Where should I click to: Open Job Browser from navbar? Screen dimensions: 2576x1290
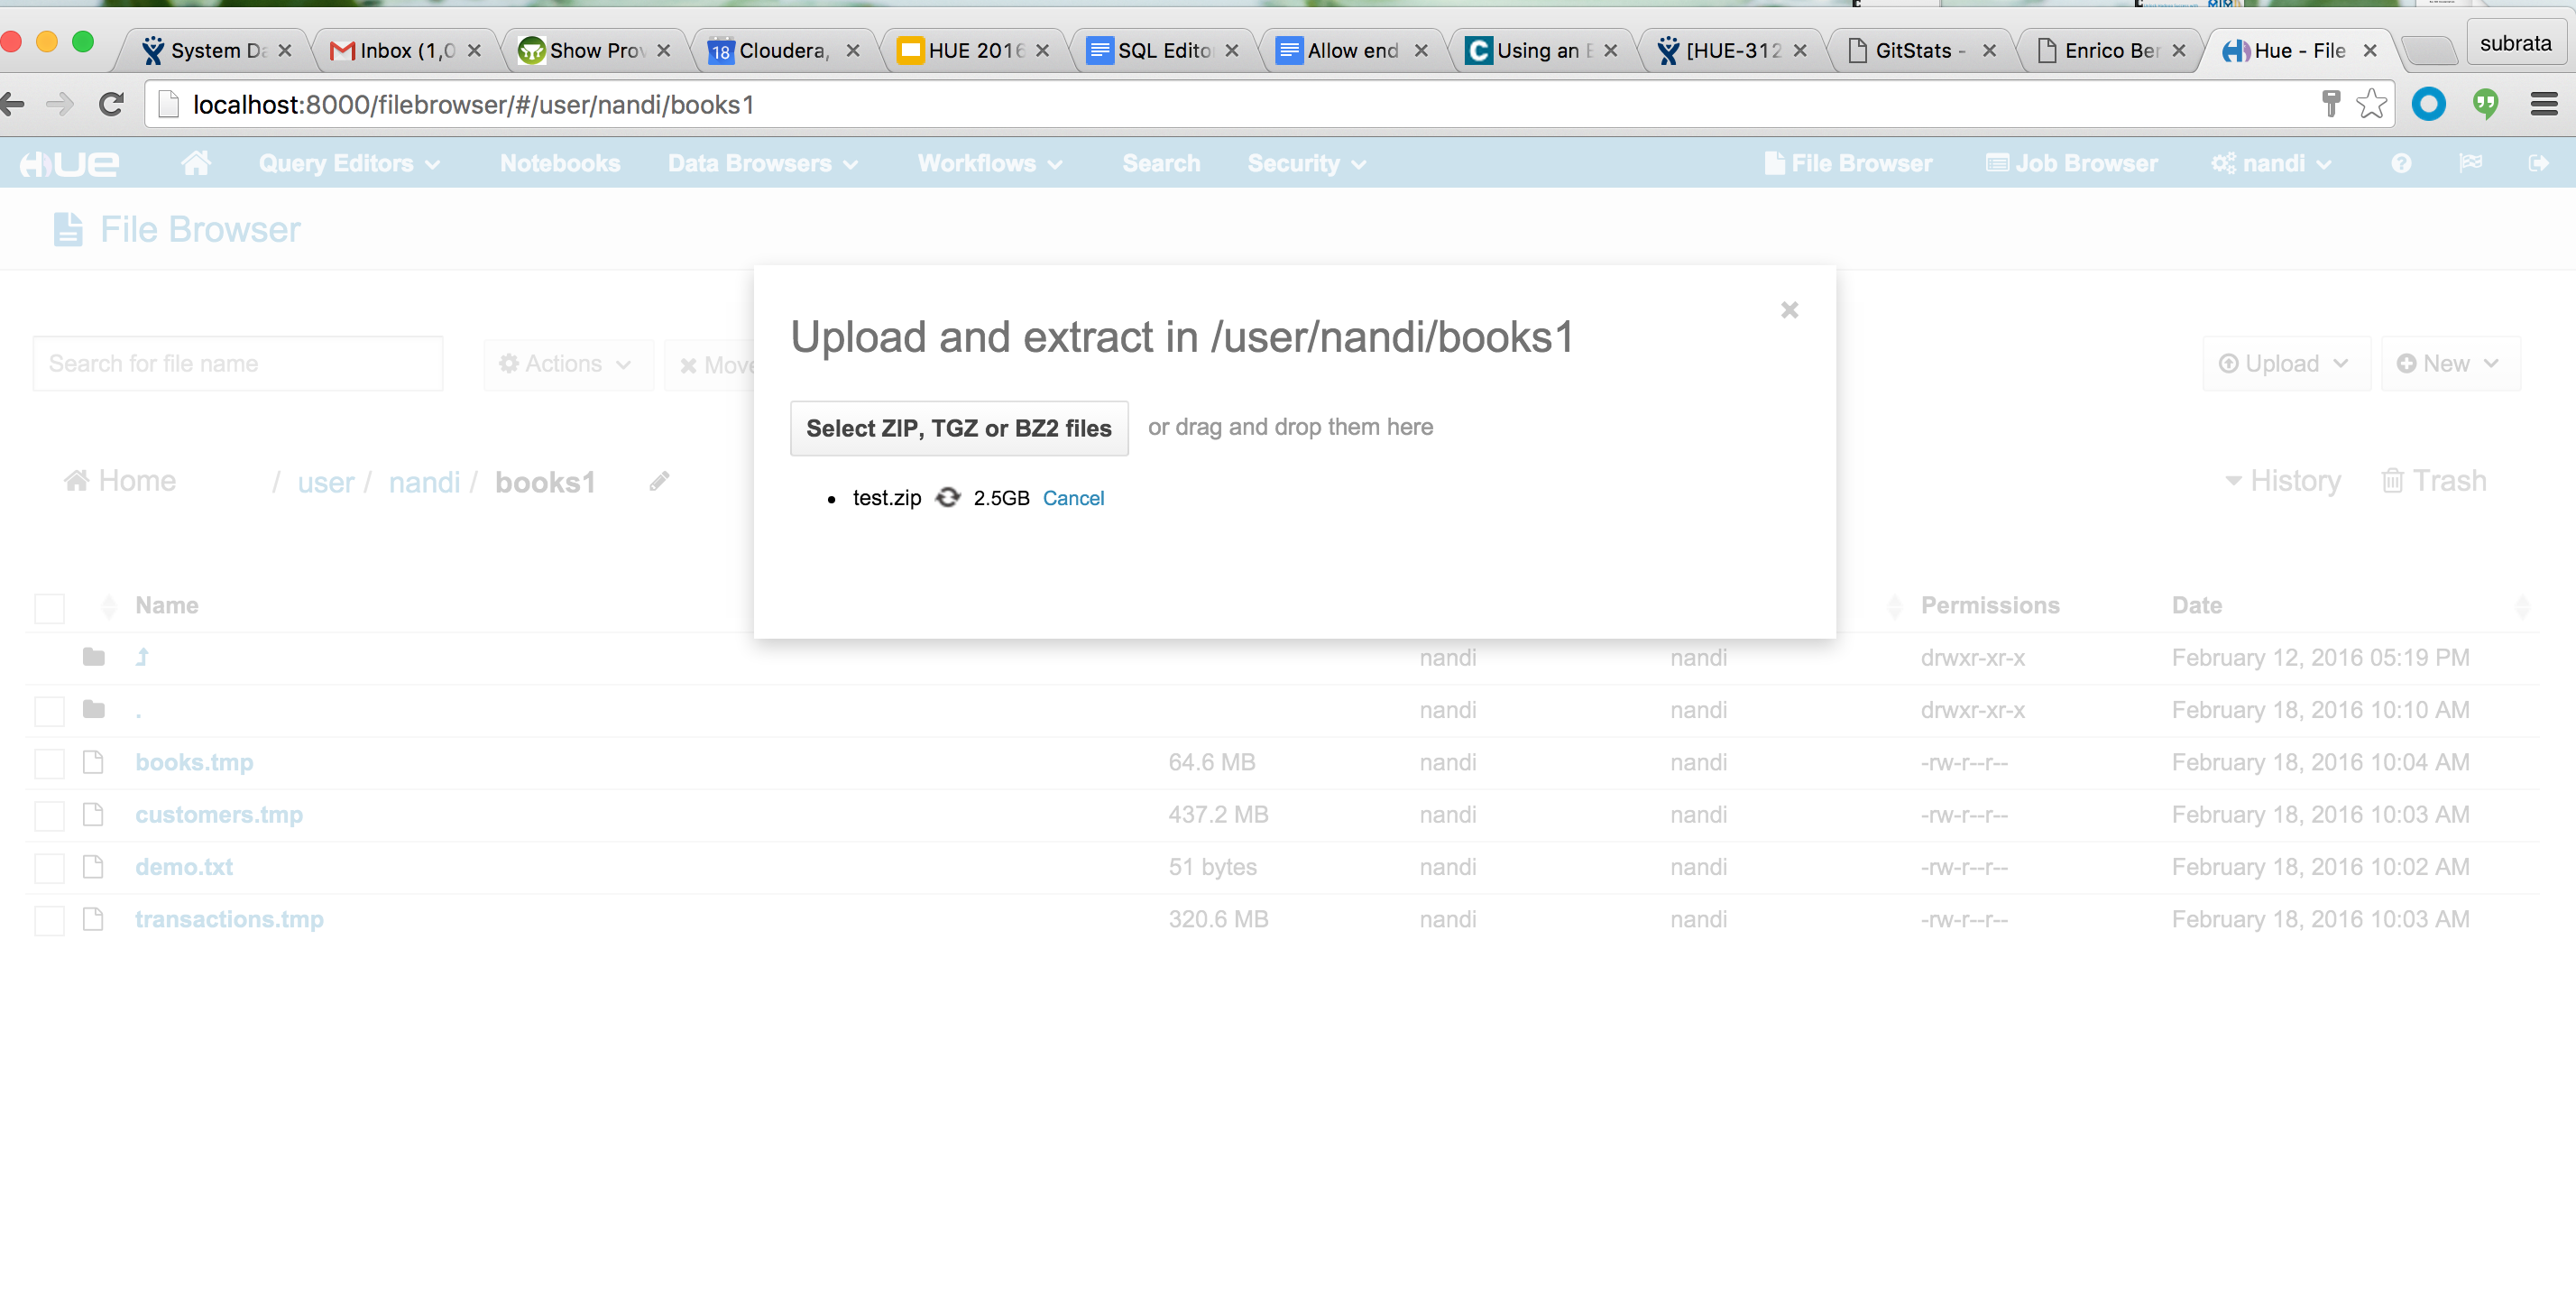point(2071,163)
